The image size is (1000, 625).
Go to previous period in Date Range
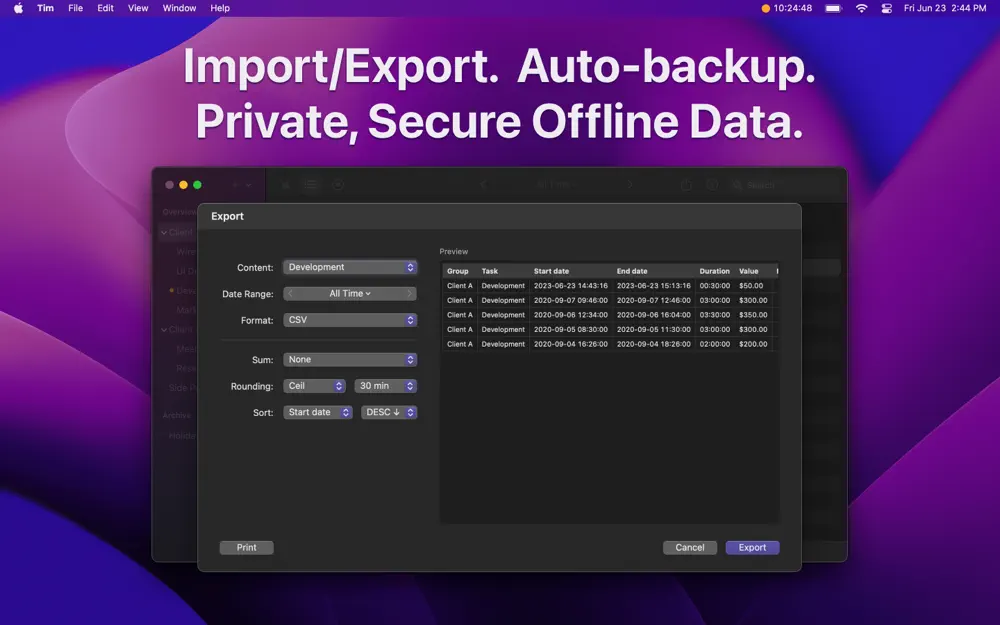click(291, 293)
